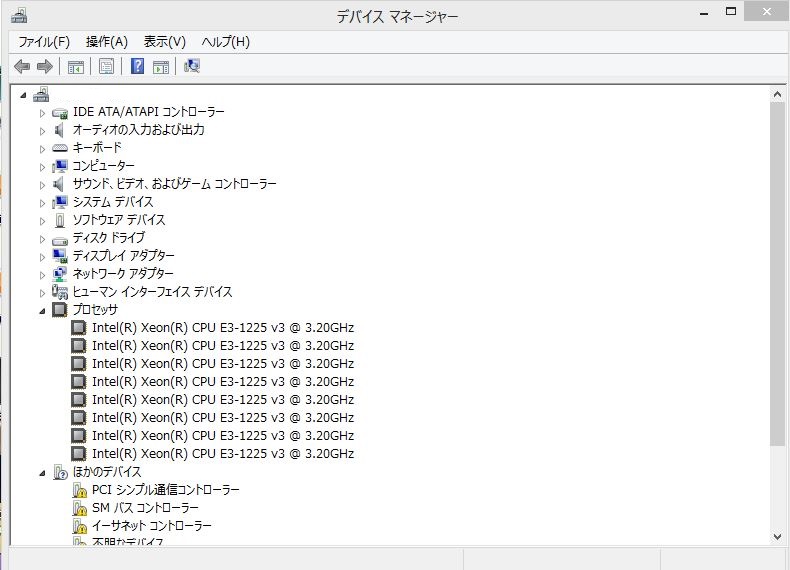
Task: Click the IDE ATA/ATAPI controller icon
Action: point(60,113)
